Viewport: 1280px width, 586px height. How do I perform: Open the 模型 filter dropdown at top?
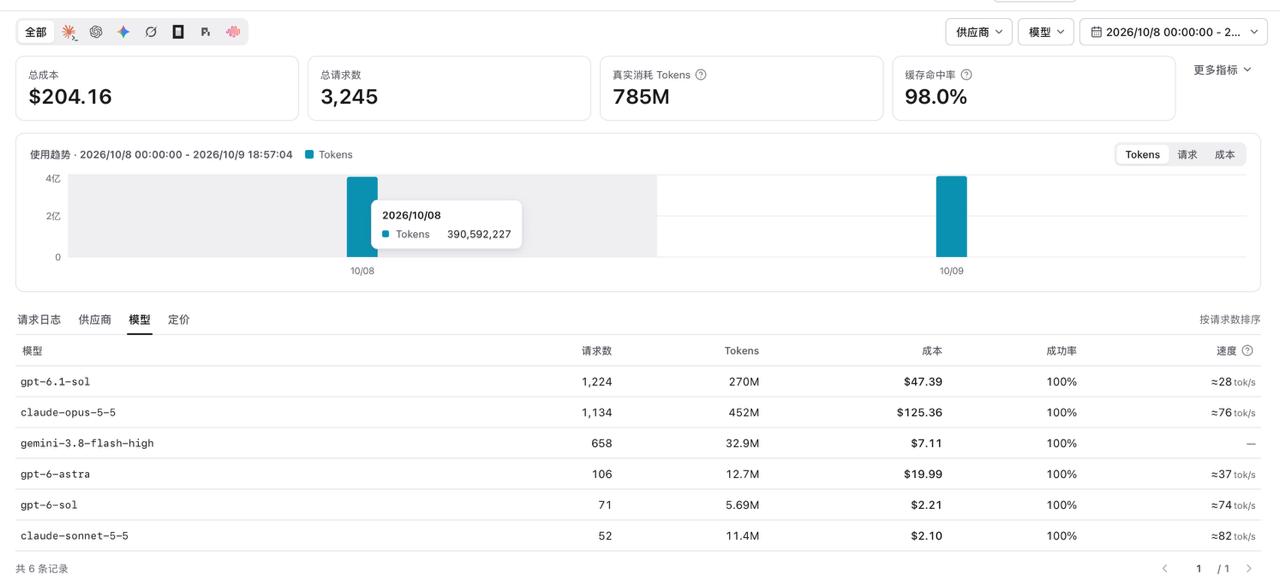(1046, 32)
